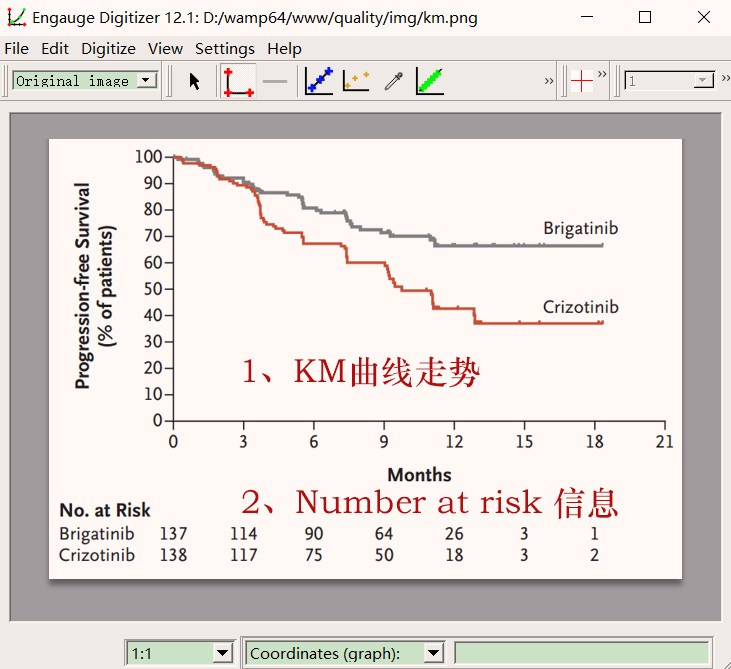Image resolution: width=731 pixels, height=669 pixels.
Task: Expand overflow chevron at toolbar far right
Action: [725, 78]
